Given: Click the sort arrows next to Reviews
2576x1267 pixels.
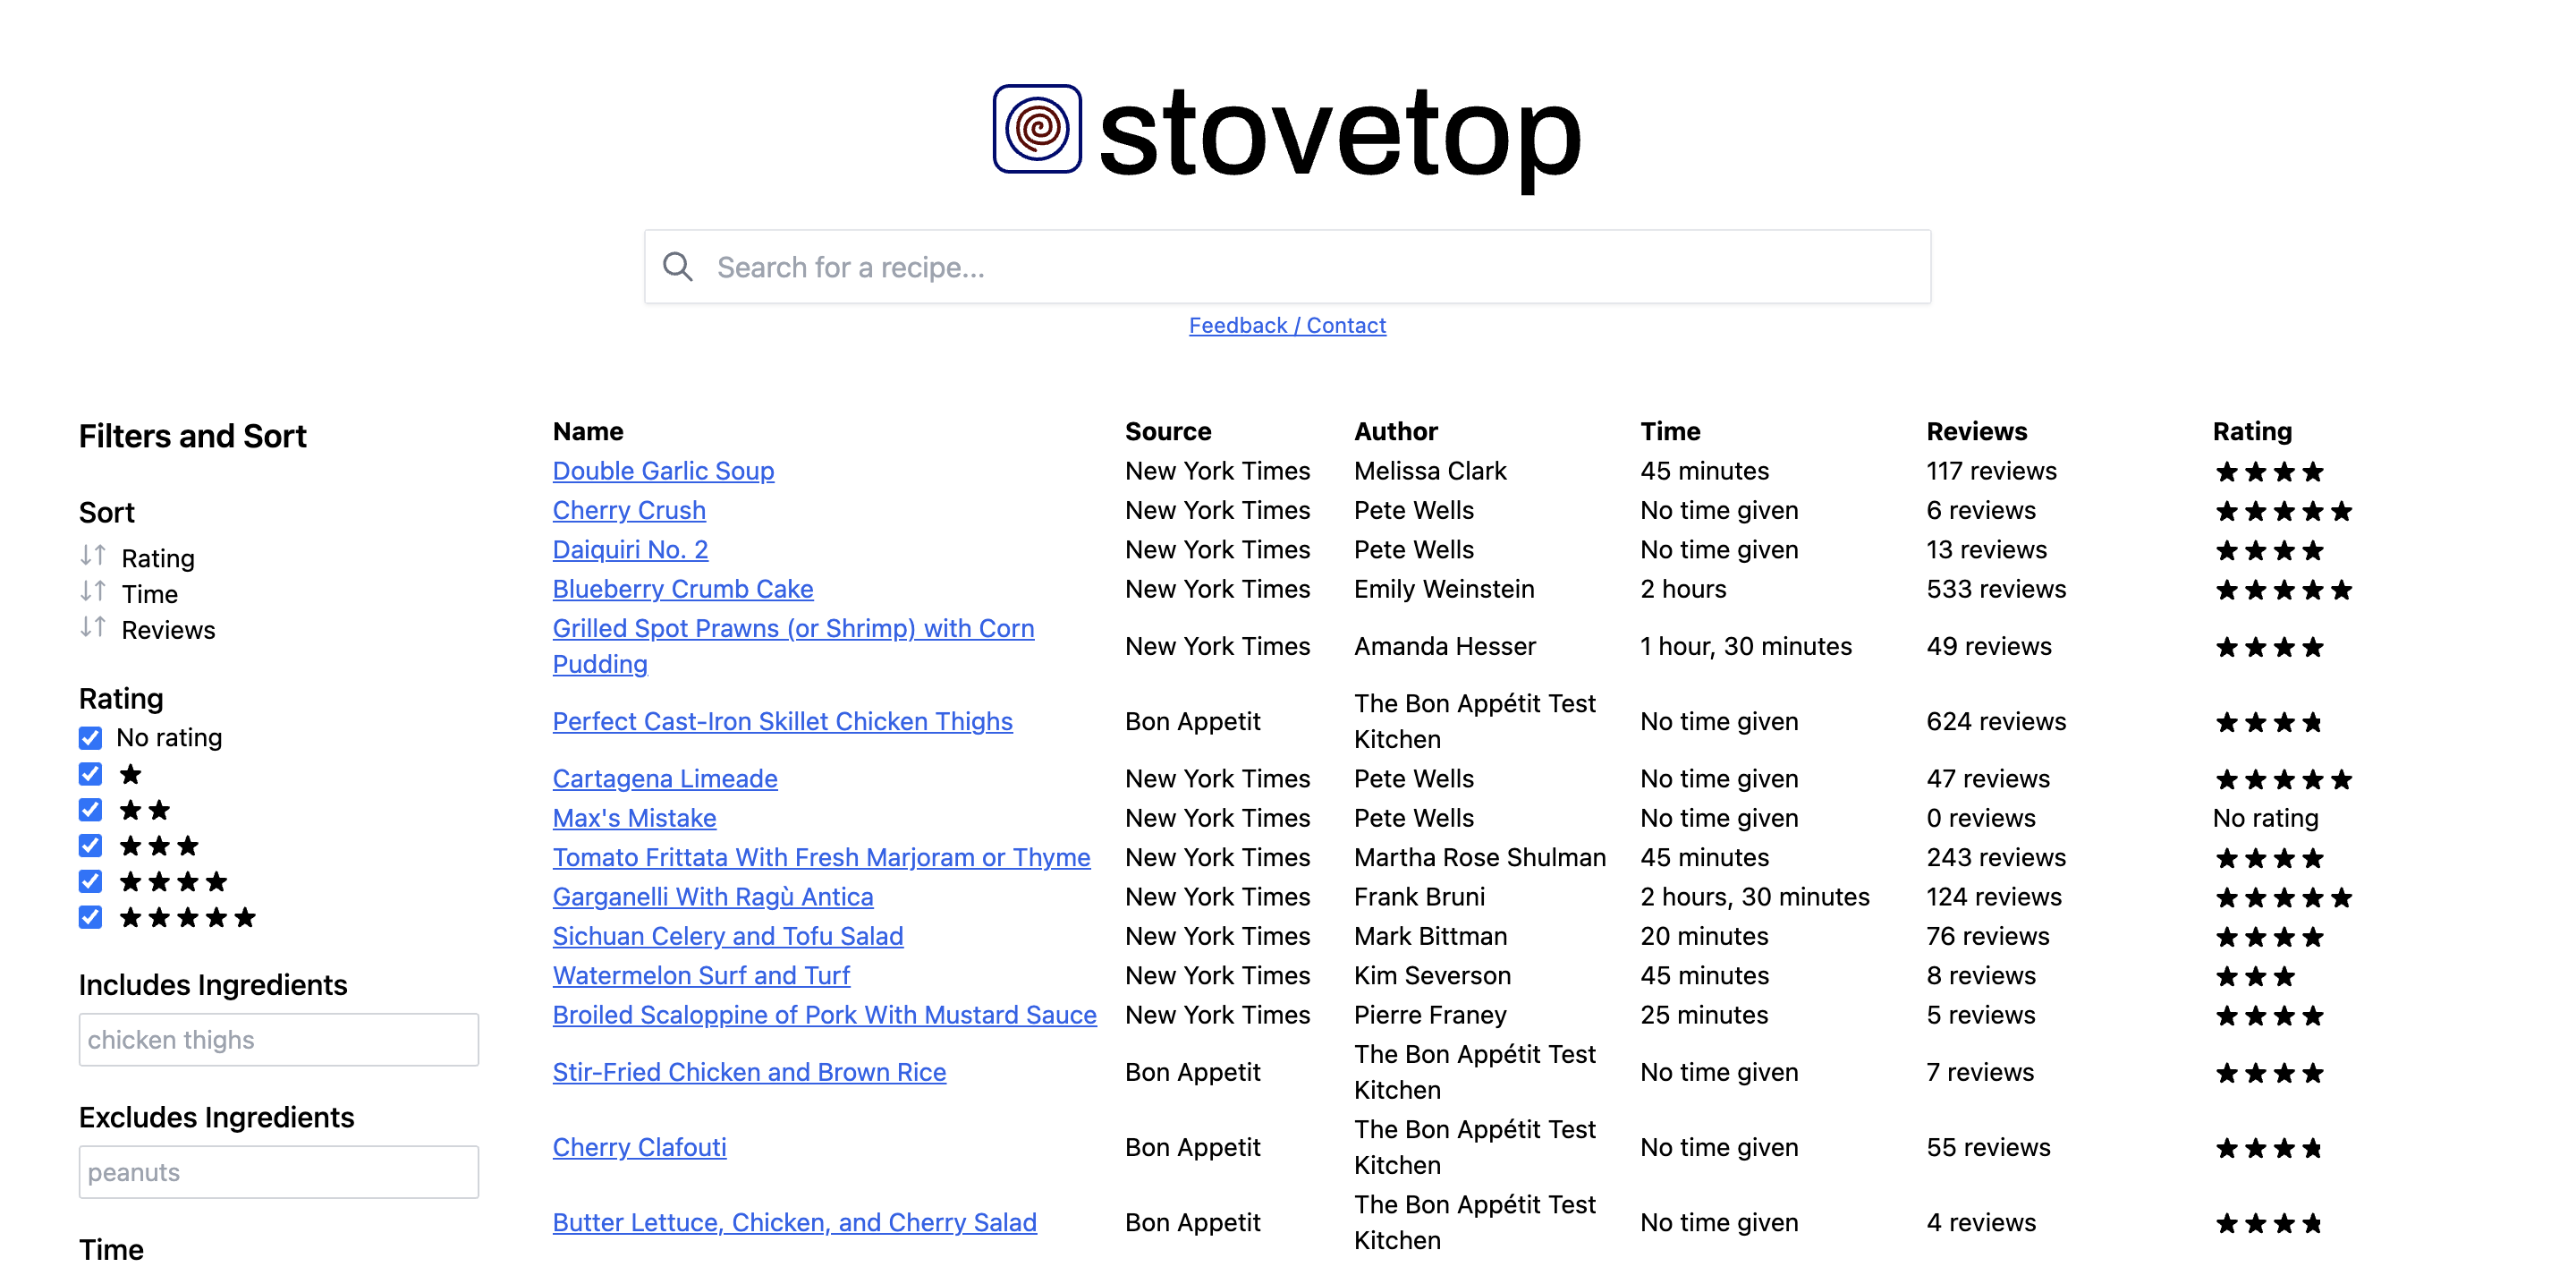Looking at the screenshot, I should [95, 629].
